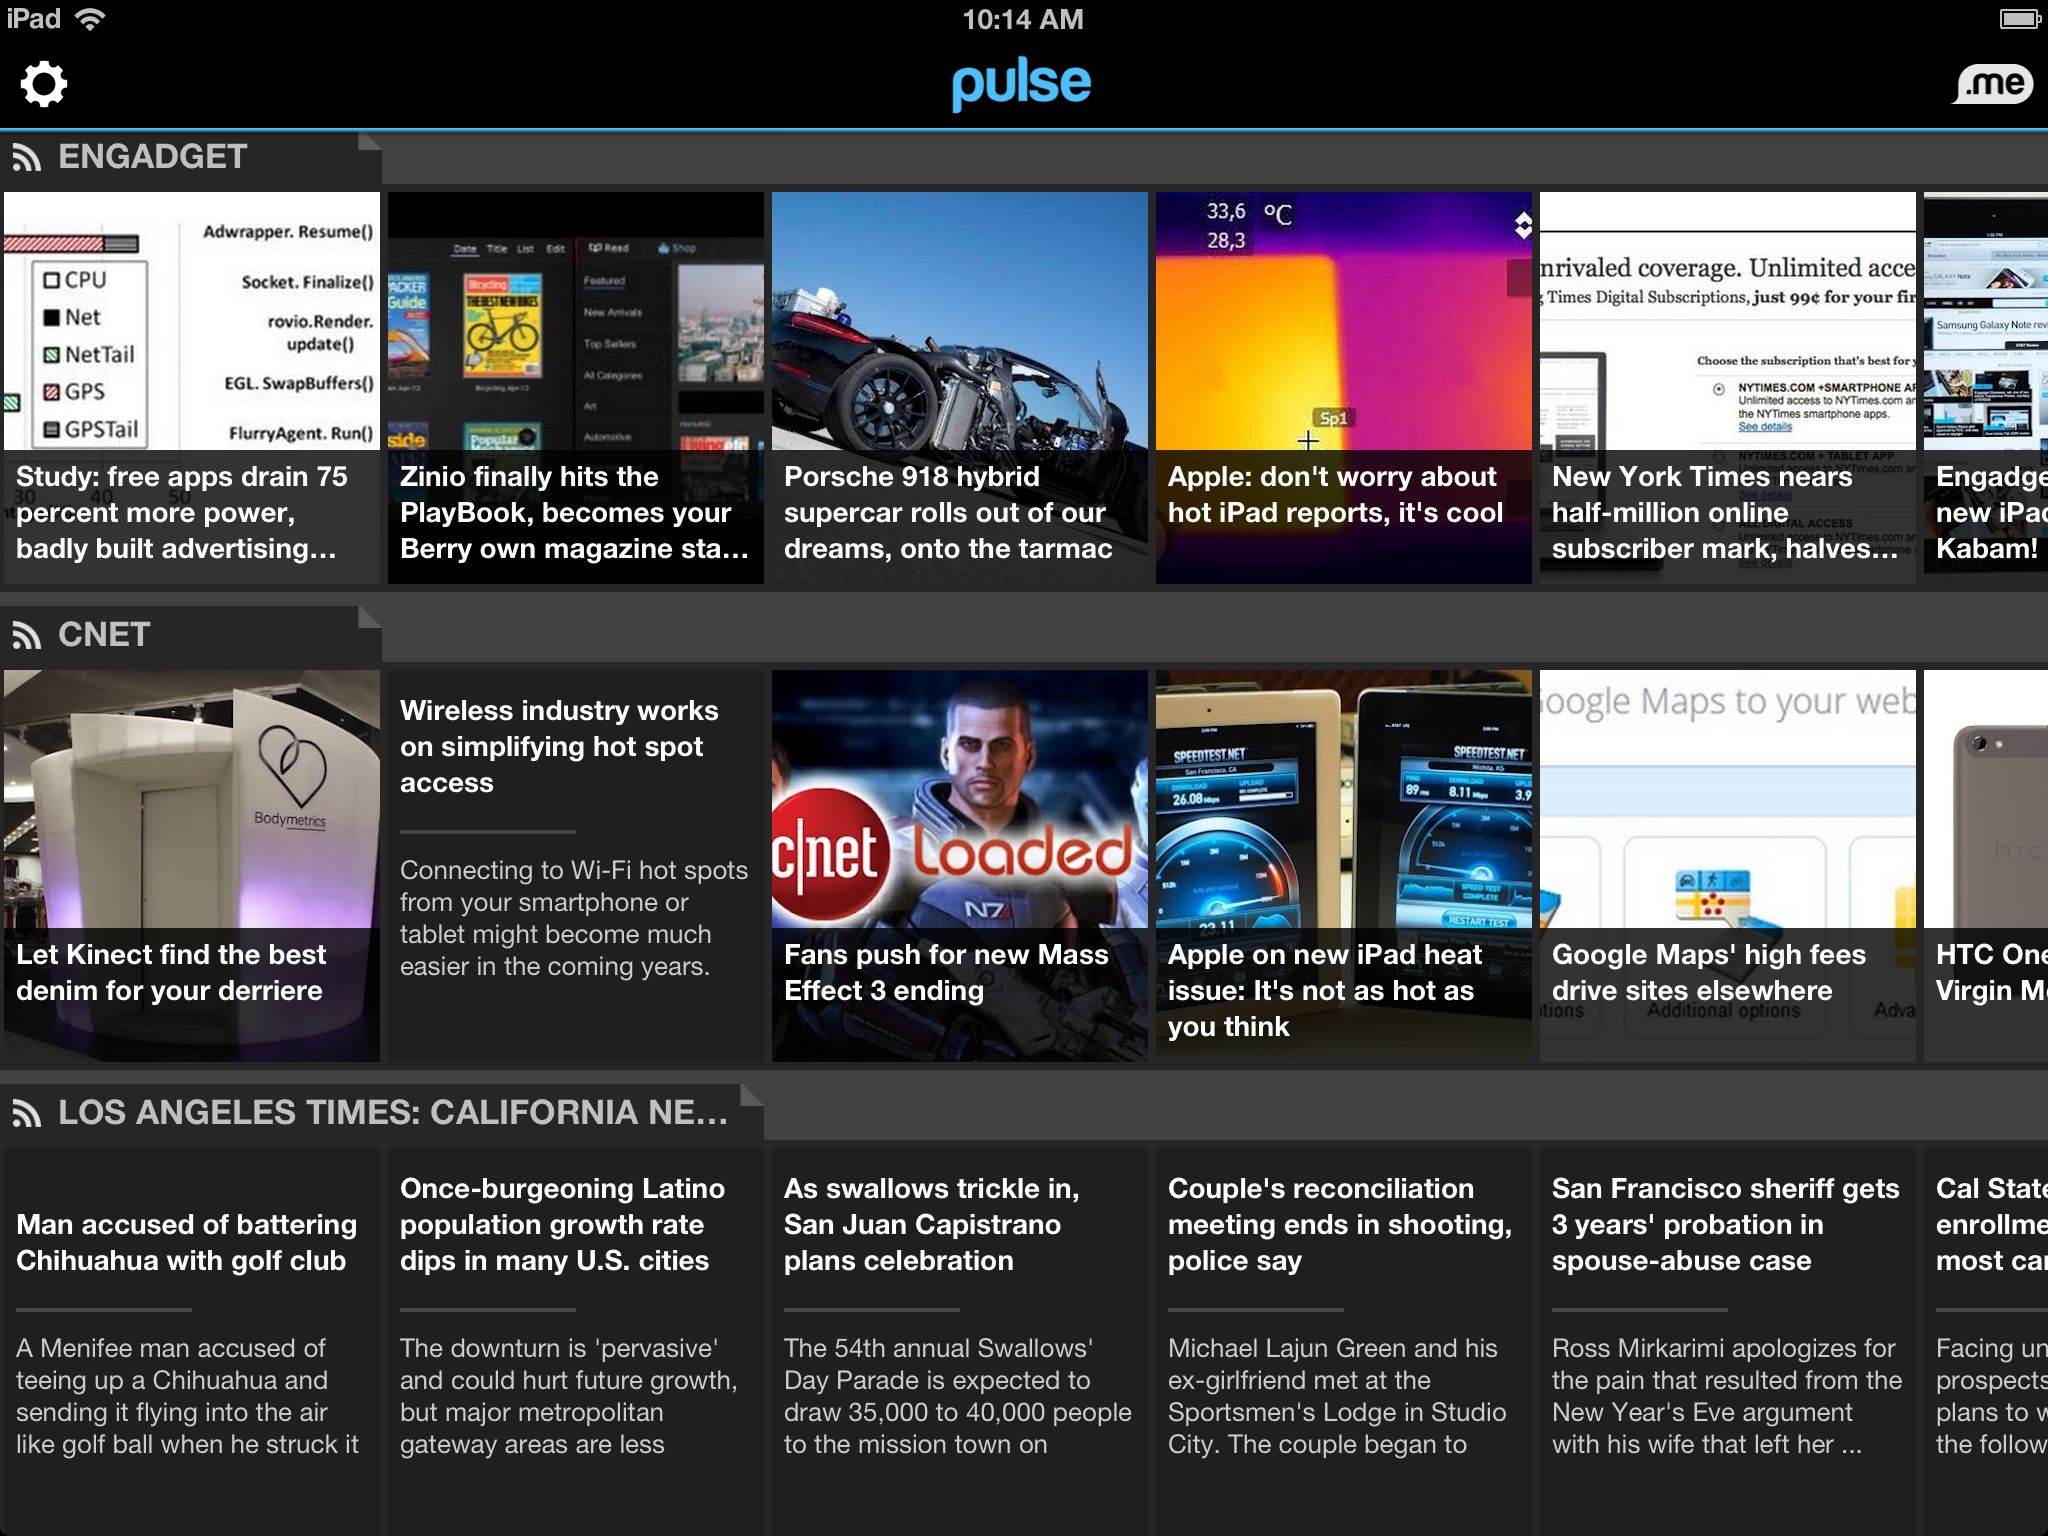Tap the Connecting to Wi-Fi hot spots summary
This screenshot has height=1536, width=2048.
click(574, 918)
